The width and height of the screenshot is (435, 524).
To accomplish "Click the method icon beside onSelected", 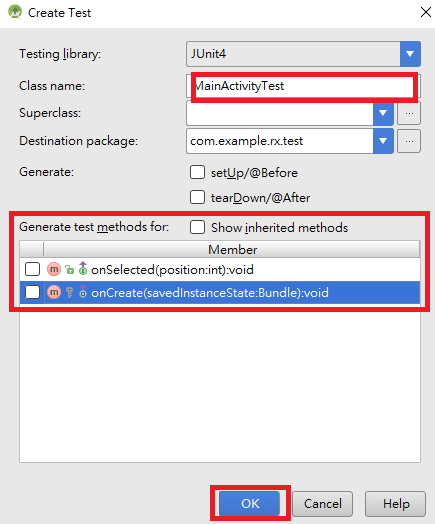I will click(54, 269).
